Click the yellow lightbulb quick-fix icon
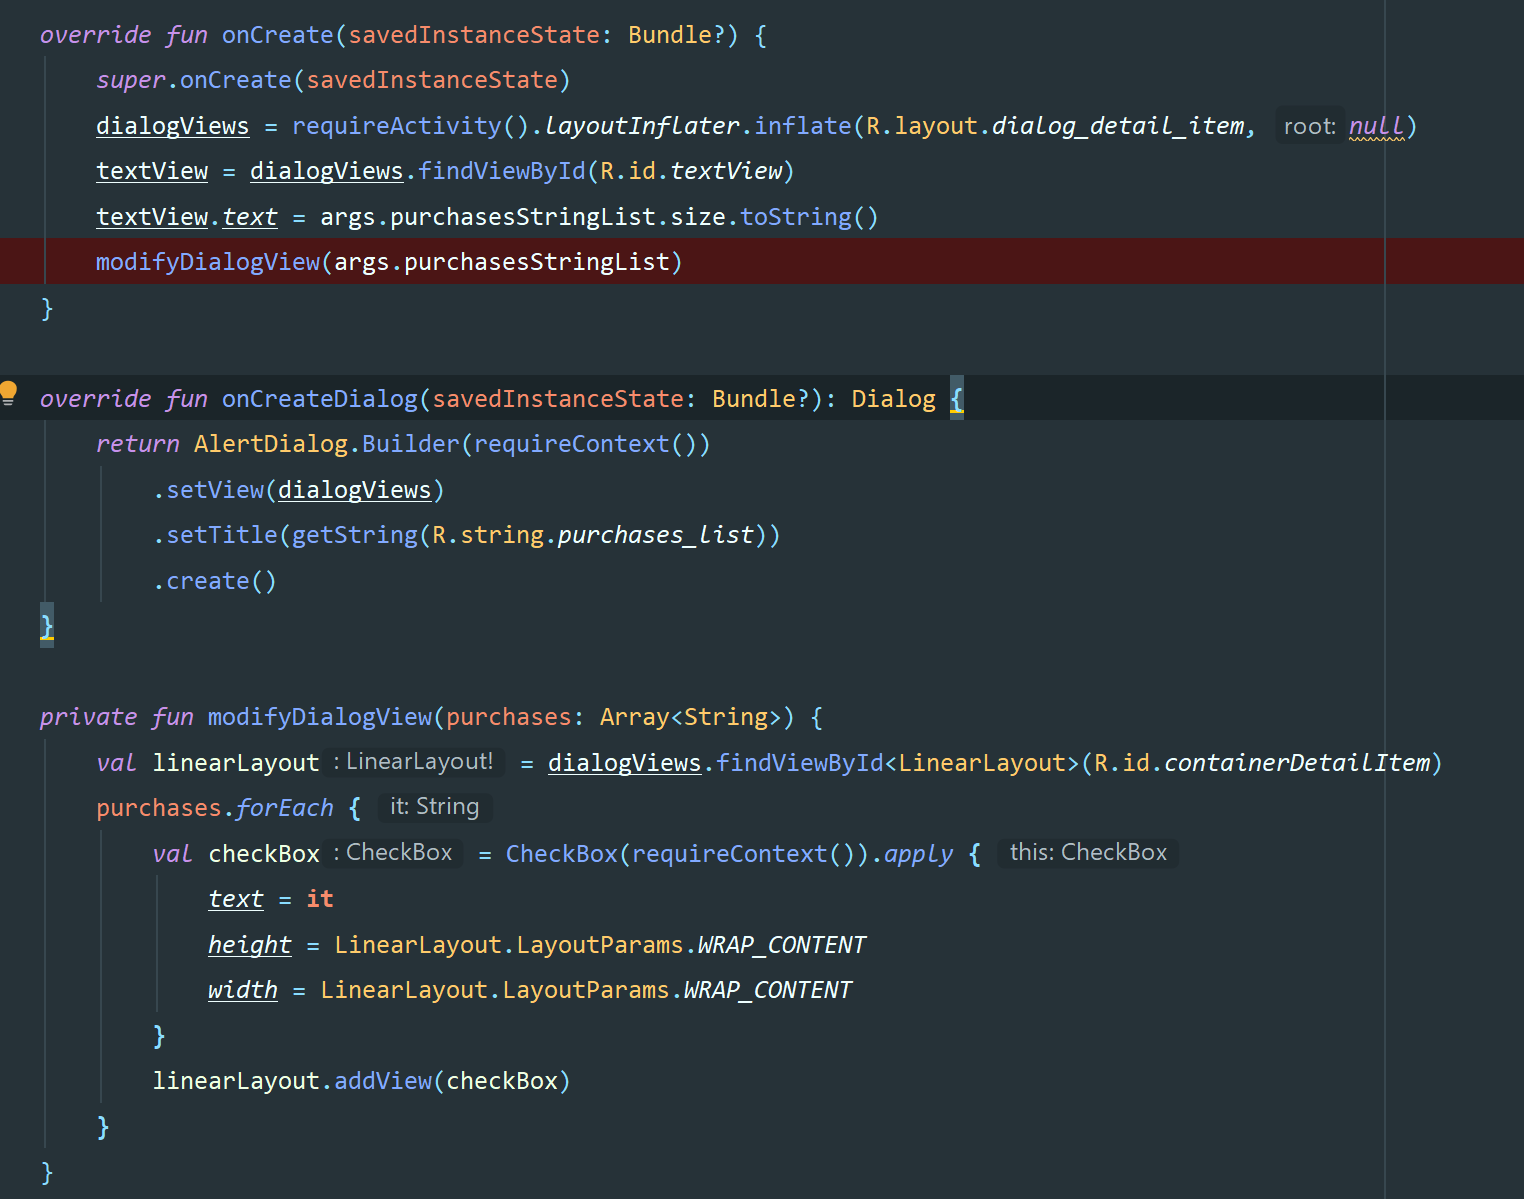Viewport: 1524px width, 1199px height. [9, 392]
